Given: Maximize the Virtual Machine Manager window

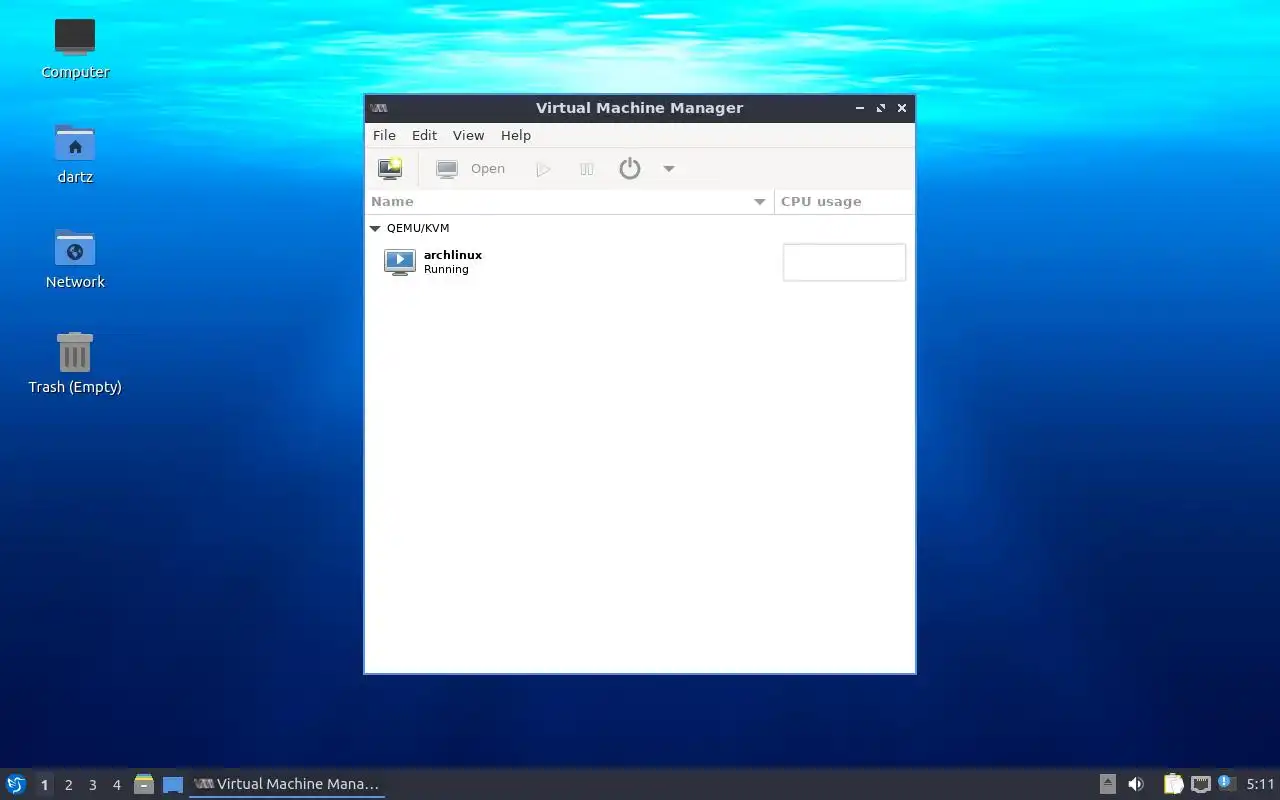Looking at the screenshot, I should pyautogui.click(x=881, y=108).
